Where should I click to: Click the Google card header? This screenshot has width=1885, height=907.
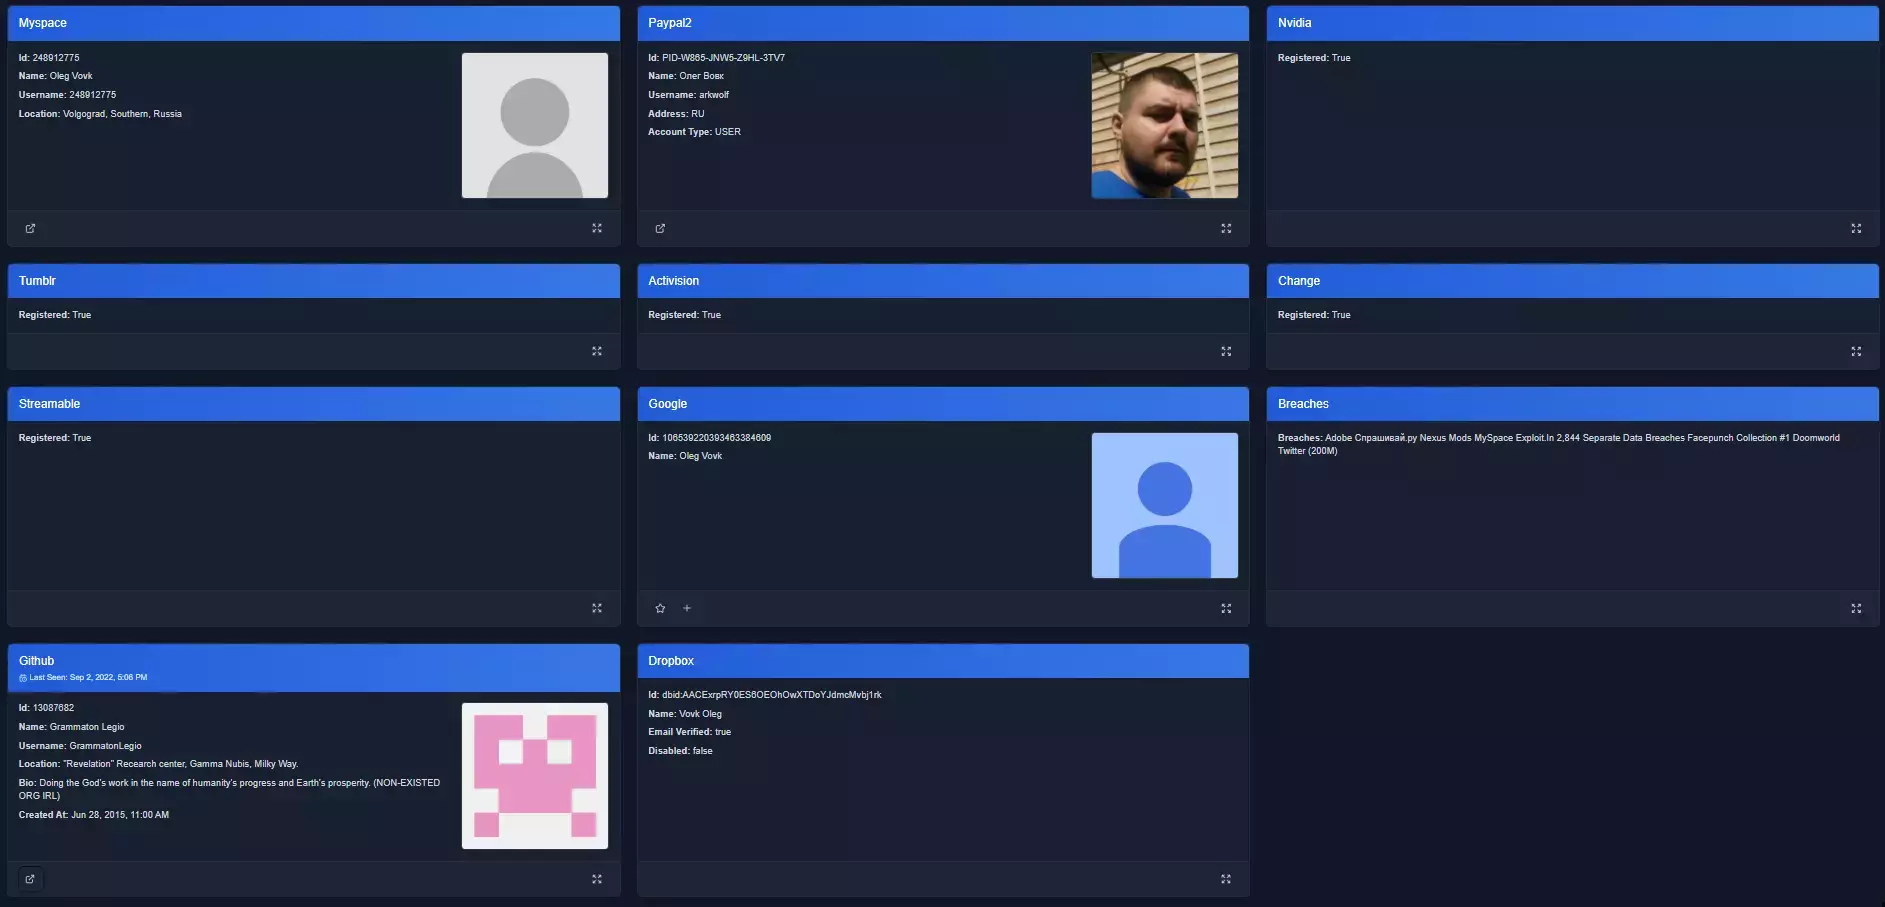click(x=943, y=404)
